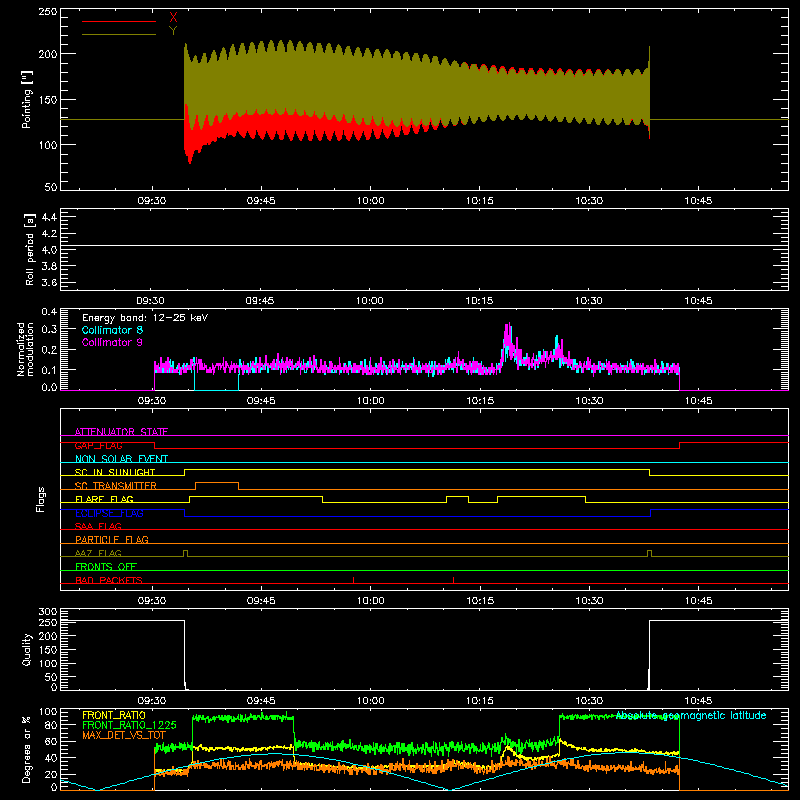This screenshot has height=800, width=800.
Task: Select the cyan Collimator 8 legend entry
Action: (x=112, y=330)
